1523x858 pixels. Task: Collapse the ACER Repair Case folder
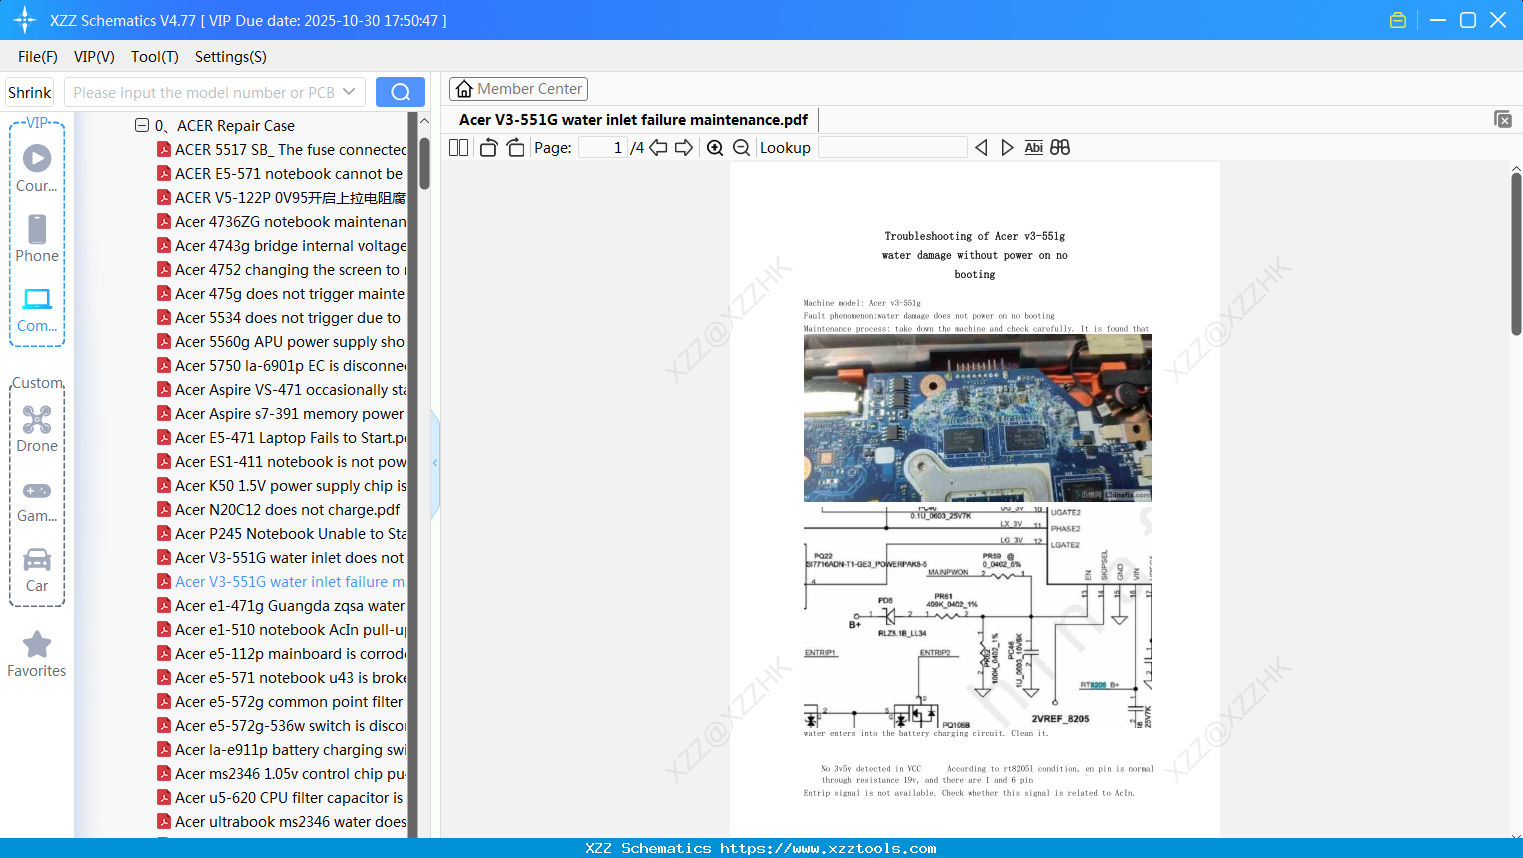point(142,125)
